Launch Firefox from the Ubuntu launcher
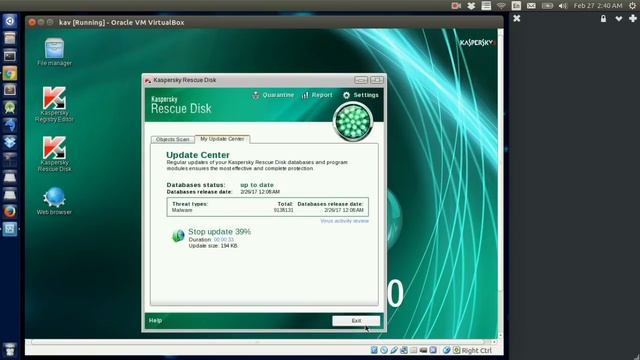 tap(10, 211)
